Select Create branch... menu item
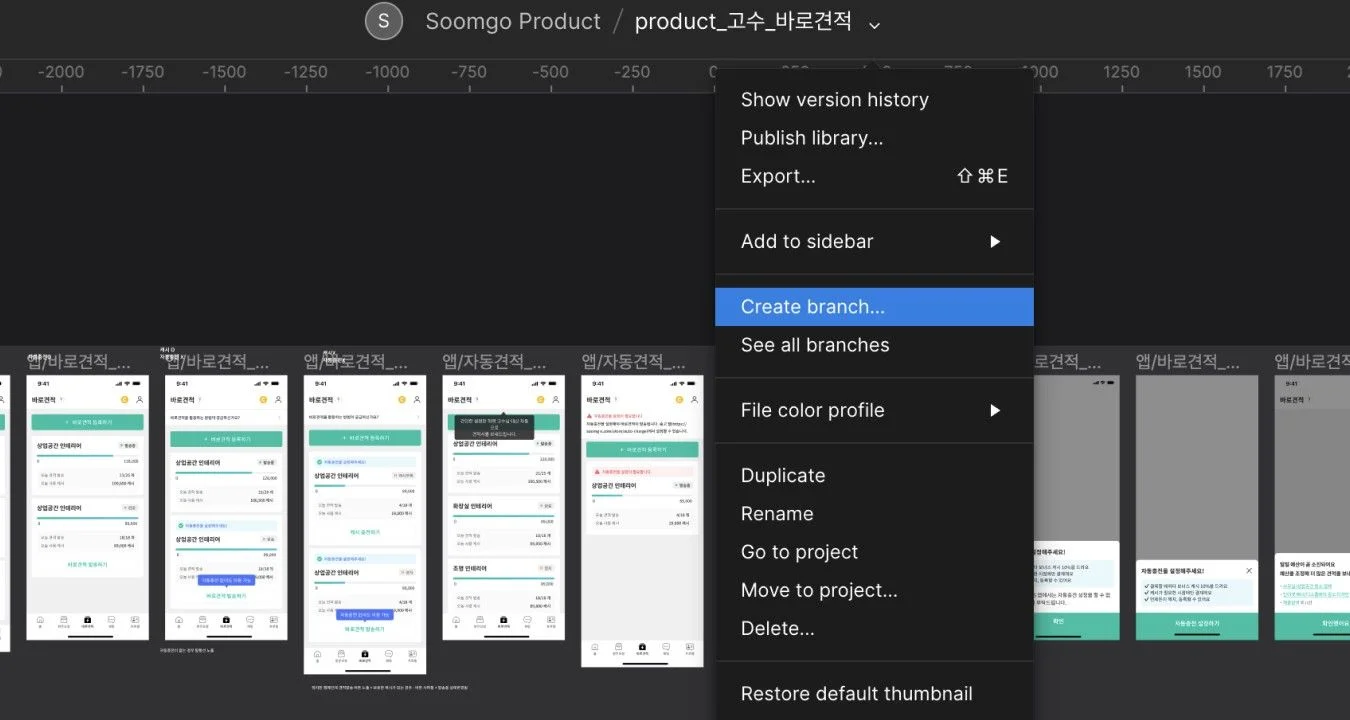This screenshot has width=1350, height=720. coord(812,307)
